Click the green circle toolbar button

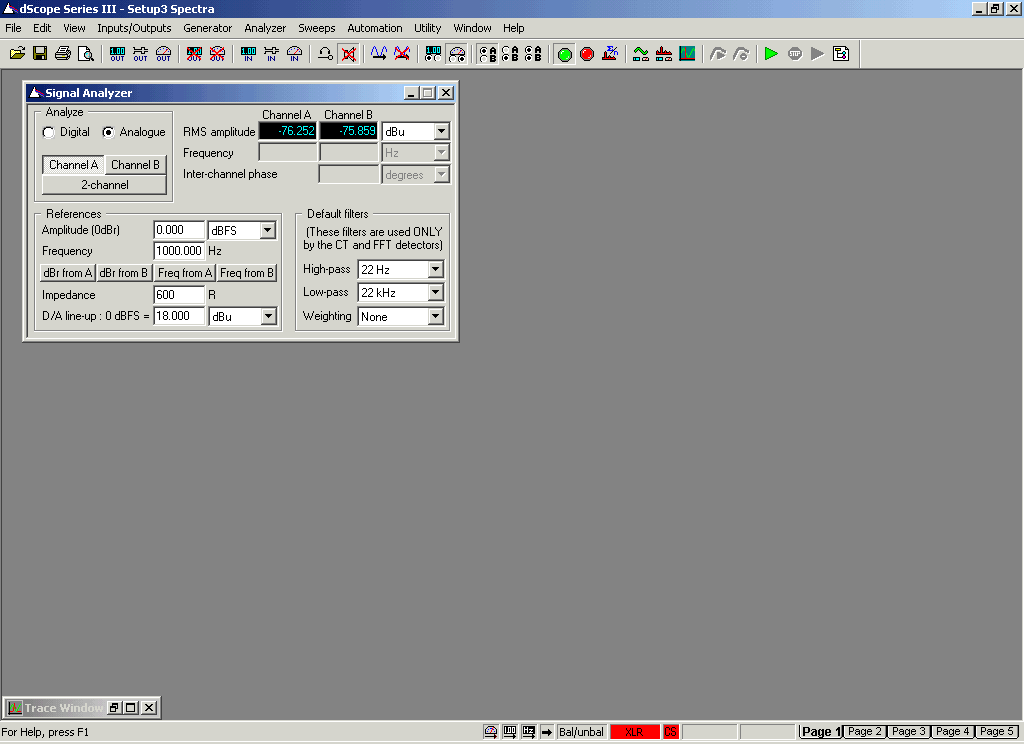[564, 54]
